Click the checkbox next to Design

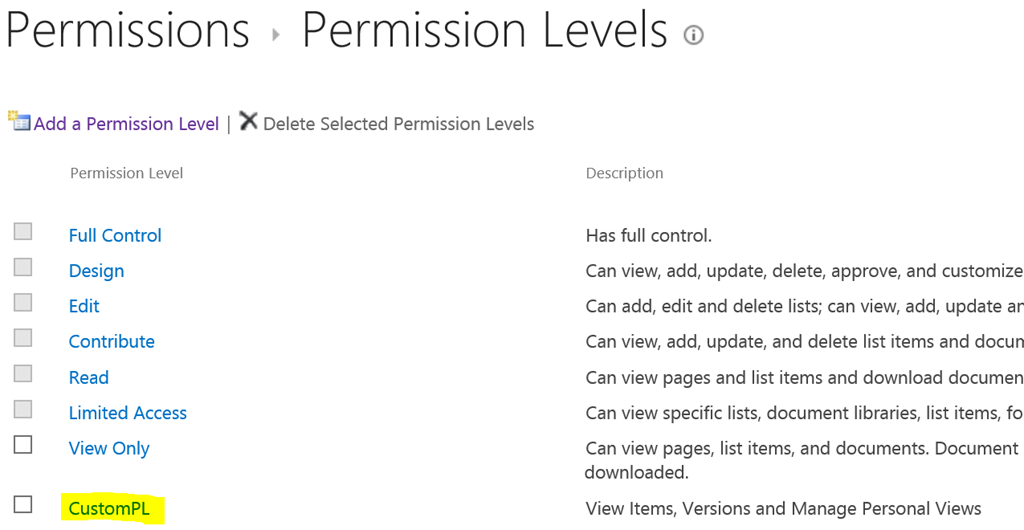[x=23, y=267]
